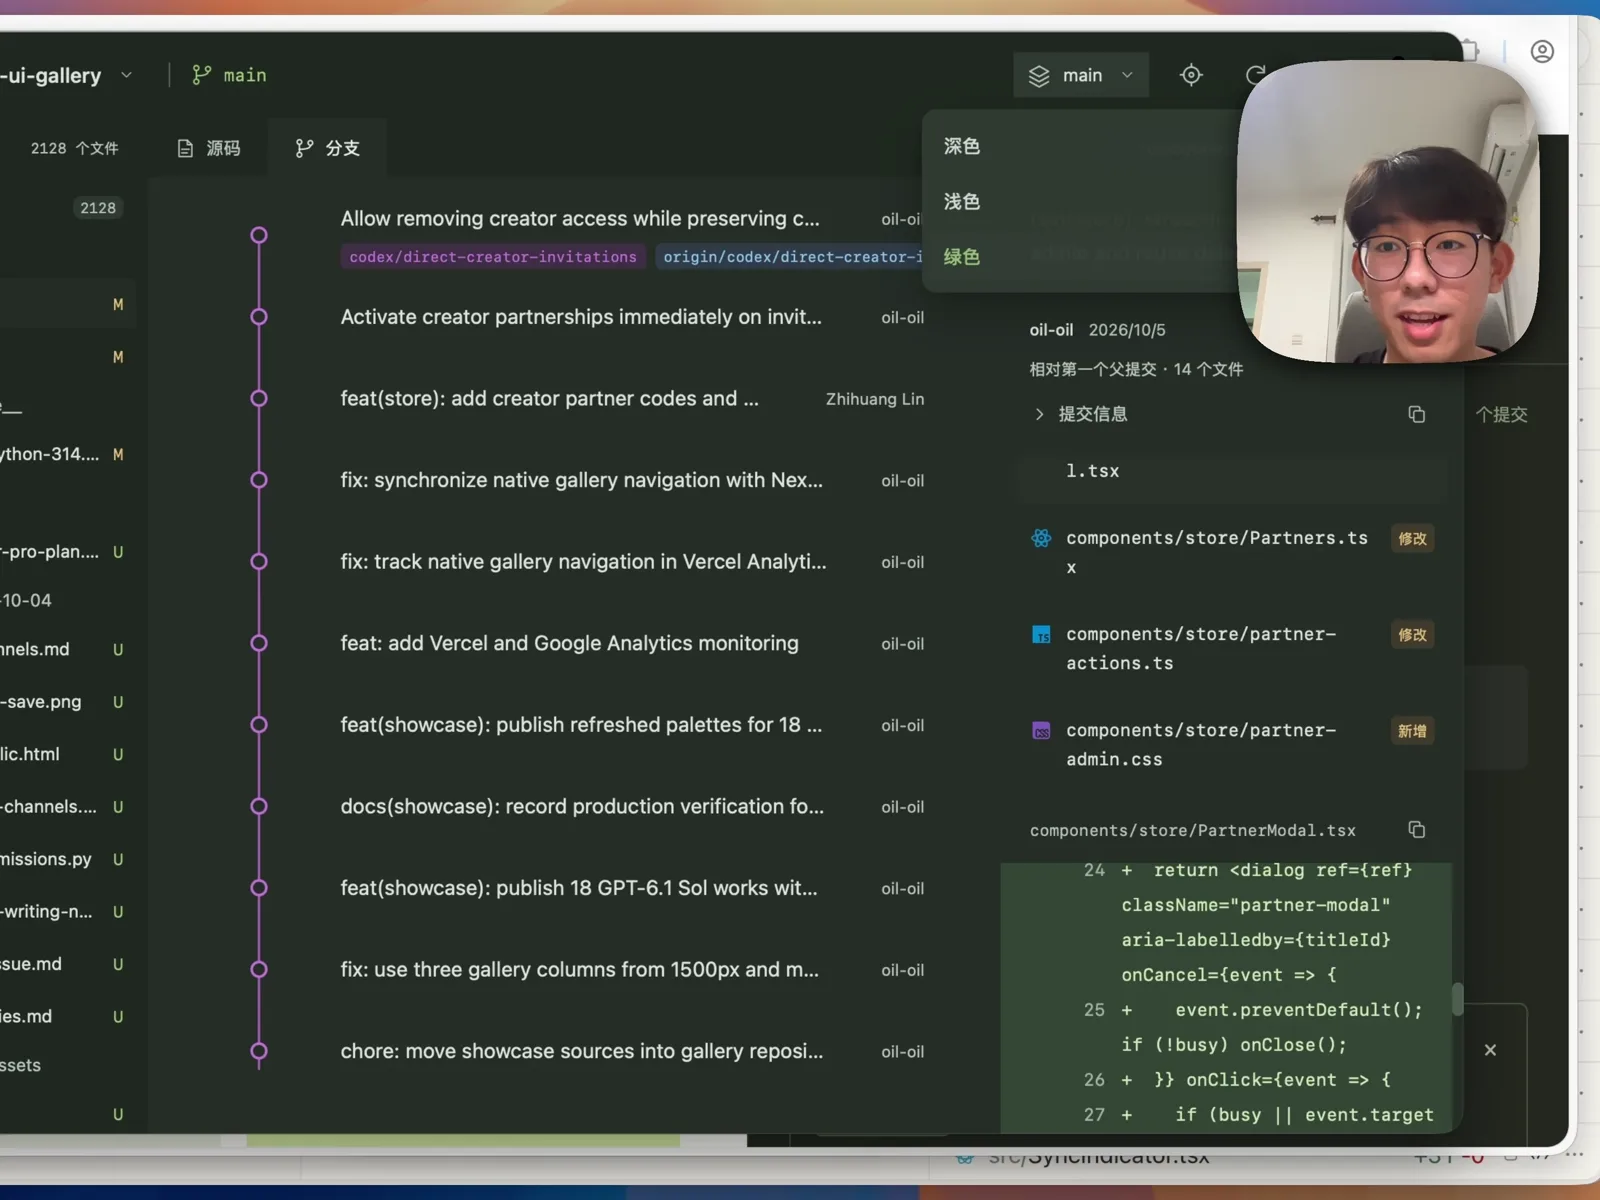Select commit node for 'Activate creator partnerships'
The width and height of the screenshot is (1600, 1200).
point(259,317)
